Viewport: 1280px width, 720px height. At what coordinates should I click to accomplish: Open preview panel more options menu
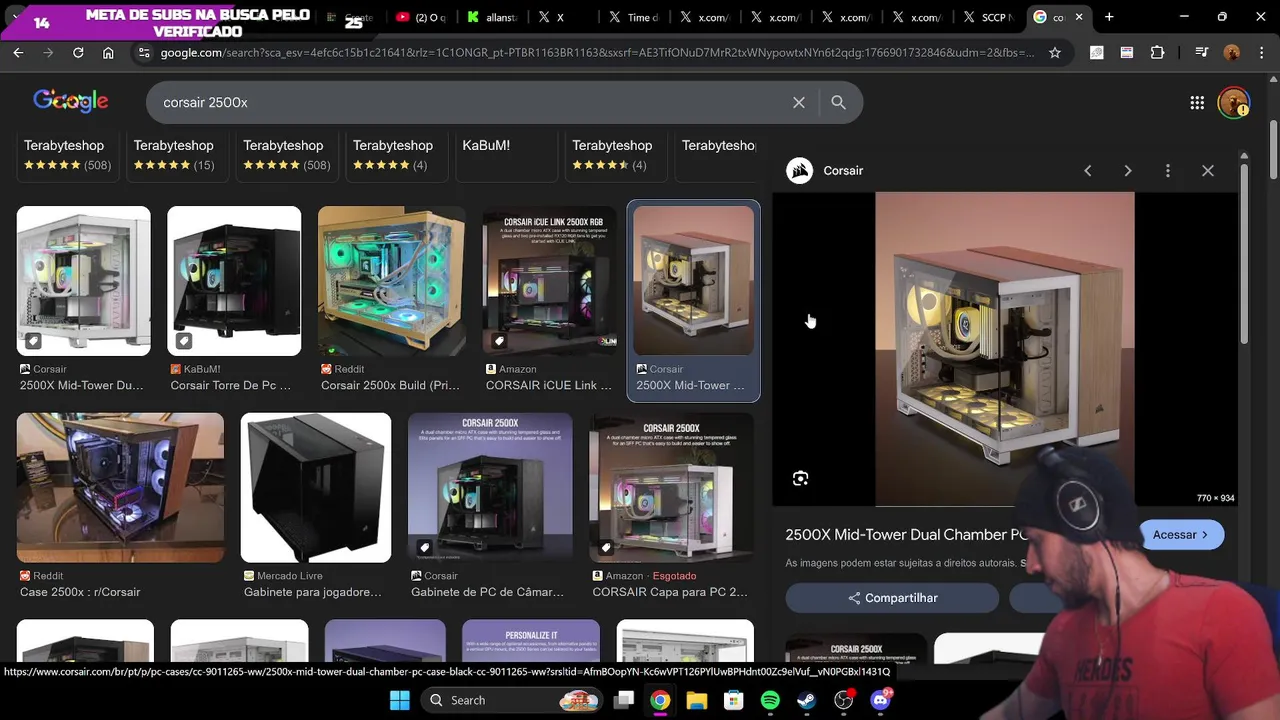(x=1168, y=171)
